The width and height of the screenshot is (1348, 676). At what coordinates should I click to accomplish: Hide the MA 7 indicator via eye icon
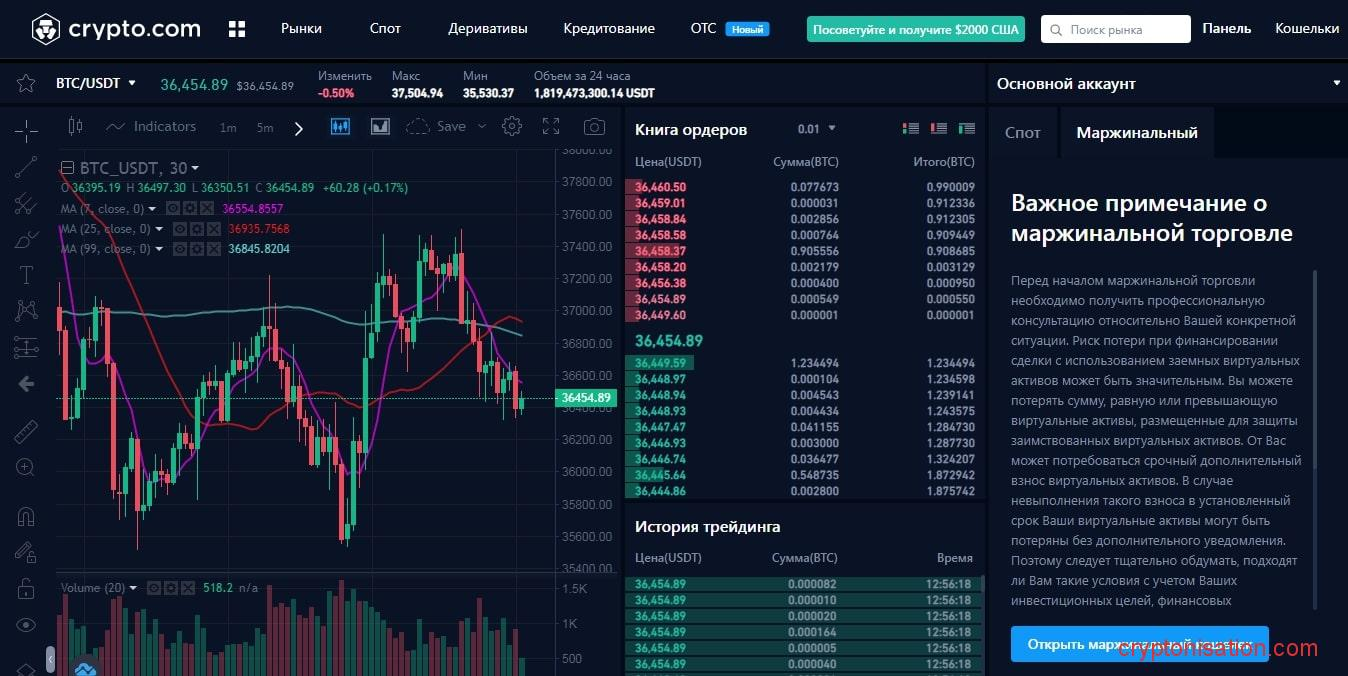[172, 209]
